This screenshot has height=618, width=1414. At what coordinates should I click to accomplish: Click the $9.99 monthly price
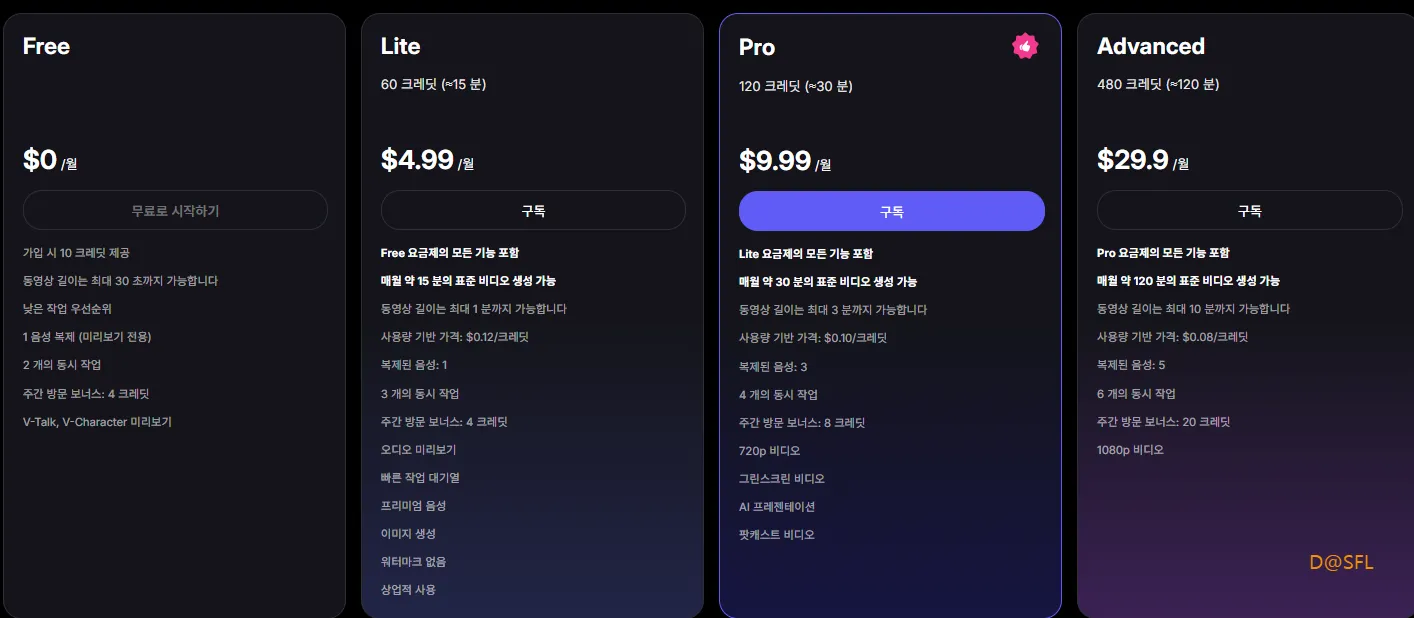click(785, 161)
